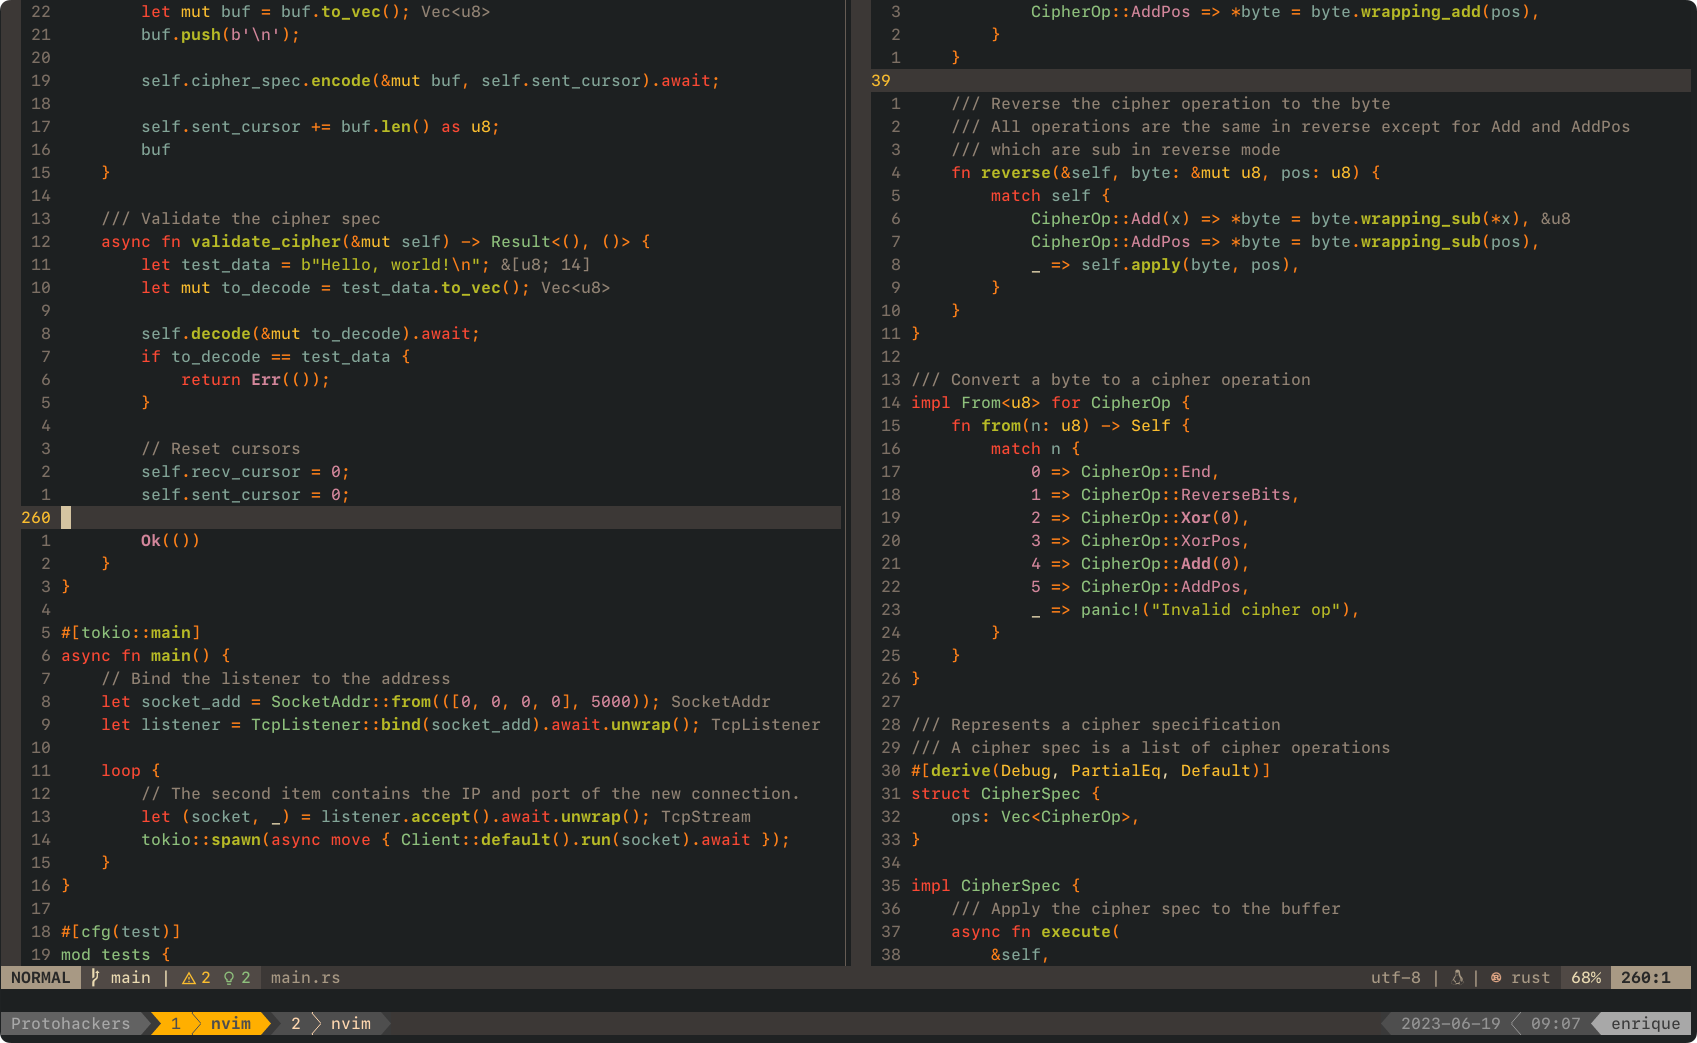This screenshot has height=1043, width=1697.
Task: Click '/// Reverse the cipher operation' comment
Action: pyautogui.click(x=1171, y=104)
